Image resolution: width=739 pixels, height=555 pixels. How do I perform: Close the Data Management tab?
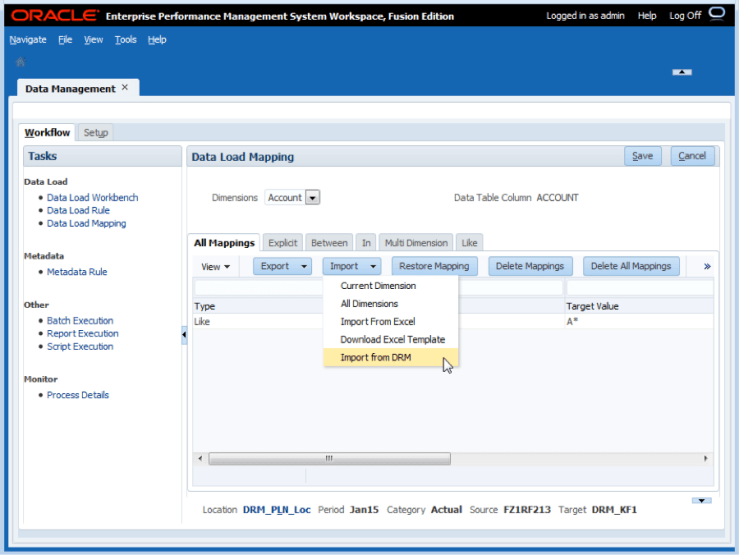click(x=125, y=87)
